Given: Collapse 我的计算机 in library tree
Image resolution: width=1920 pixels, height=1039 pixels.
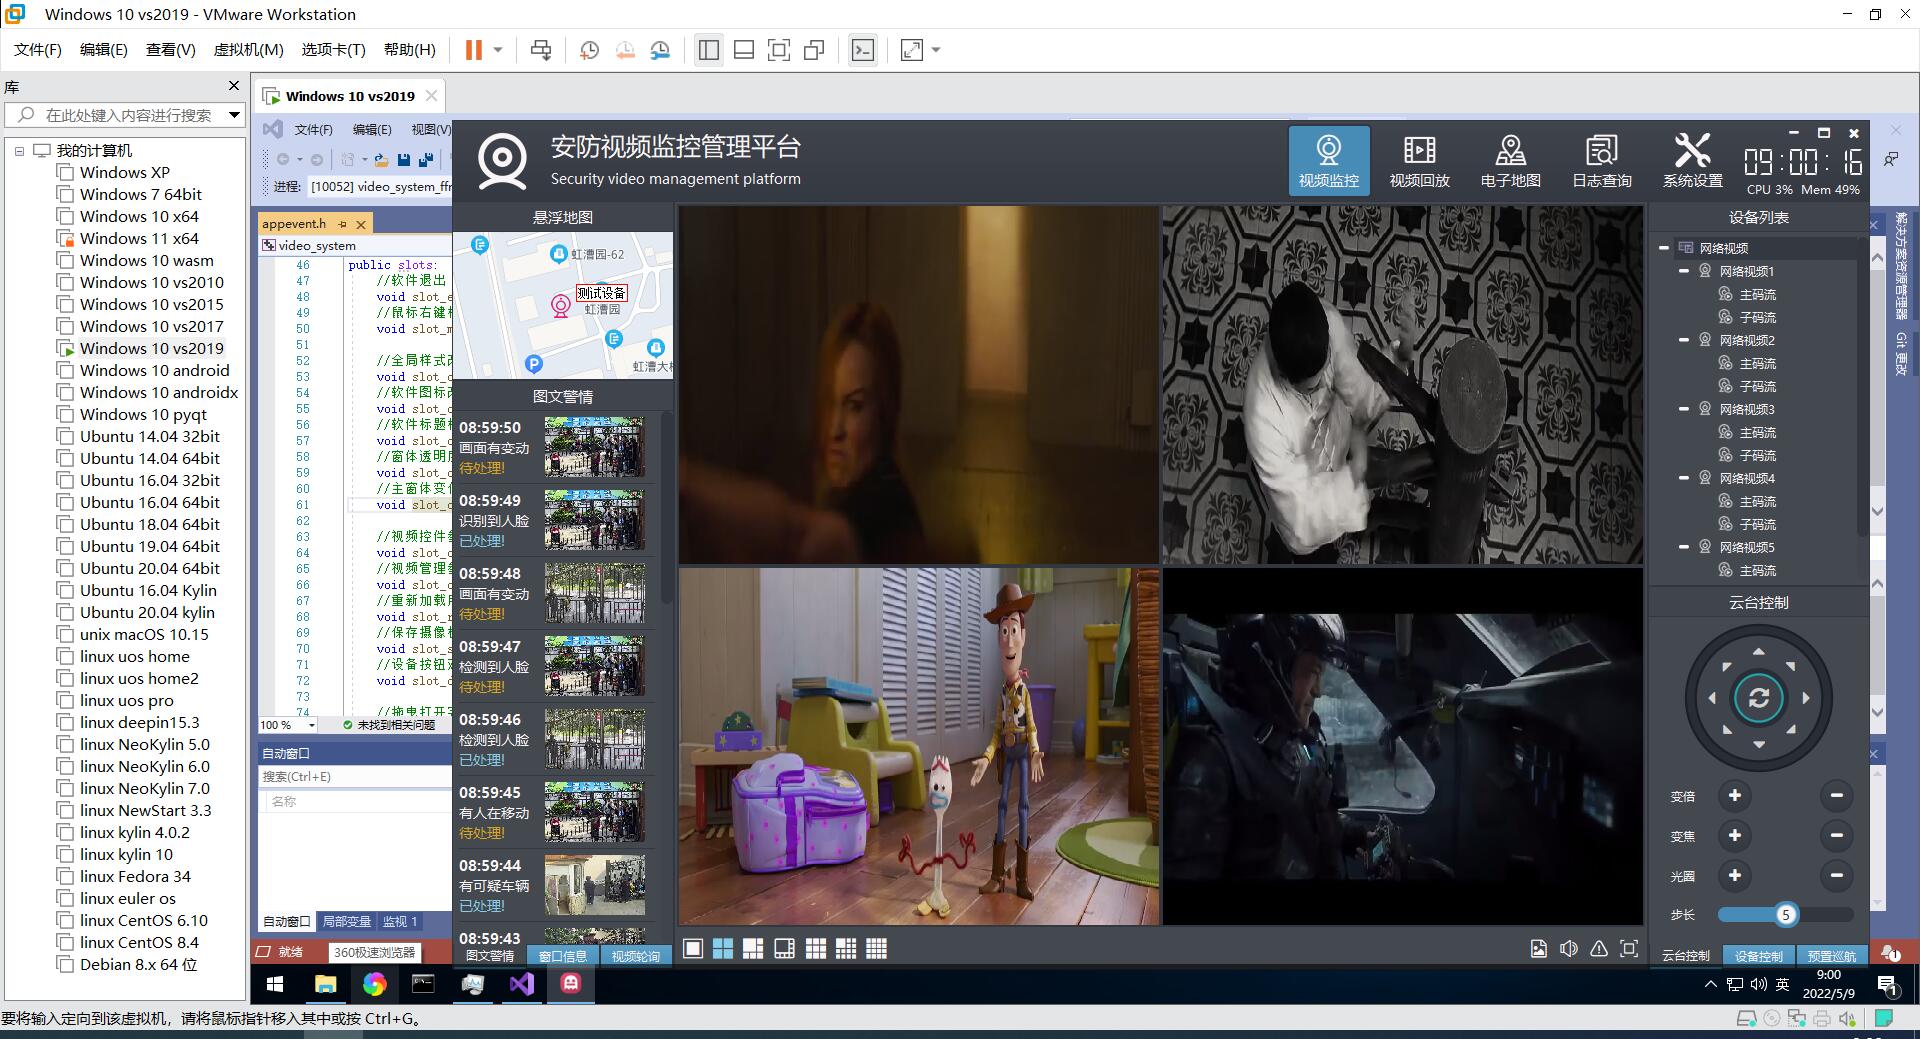Looking at the screenshot, I should 19,151.
